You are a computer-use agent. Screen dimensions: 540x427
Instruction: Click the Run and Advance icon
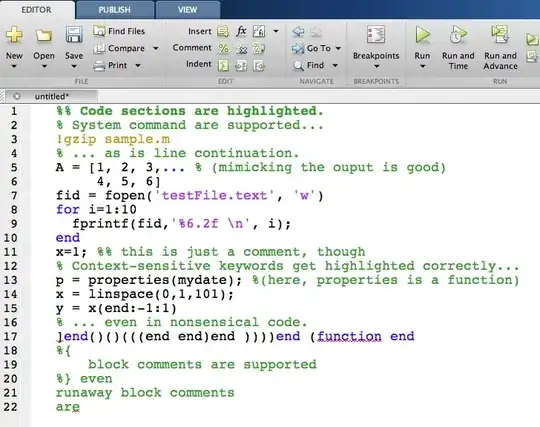click(x=500, y=34)
